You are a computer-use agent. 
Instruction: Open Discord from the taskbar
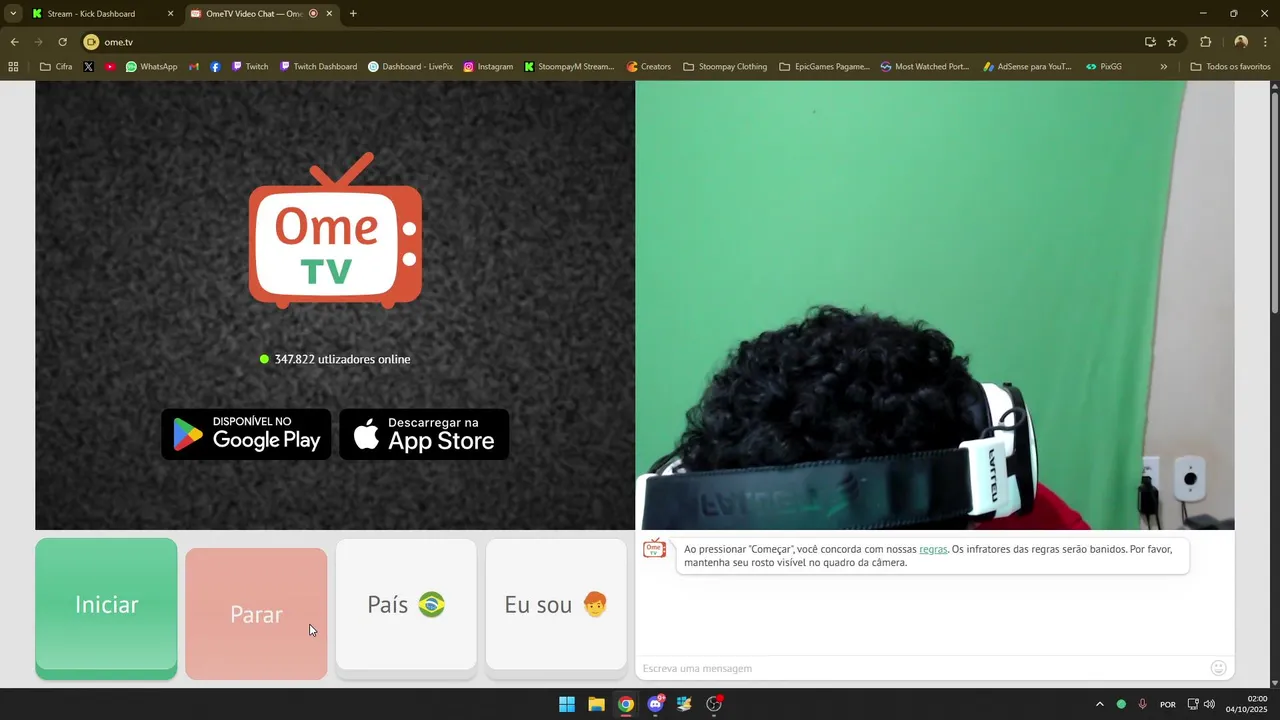tap(655, 704)
